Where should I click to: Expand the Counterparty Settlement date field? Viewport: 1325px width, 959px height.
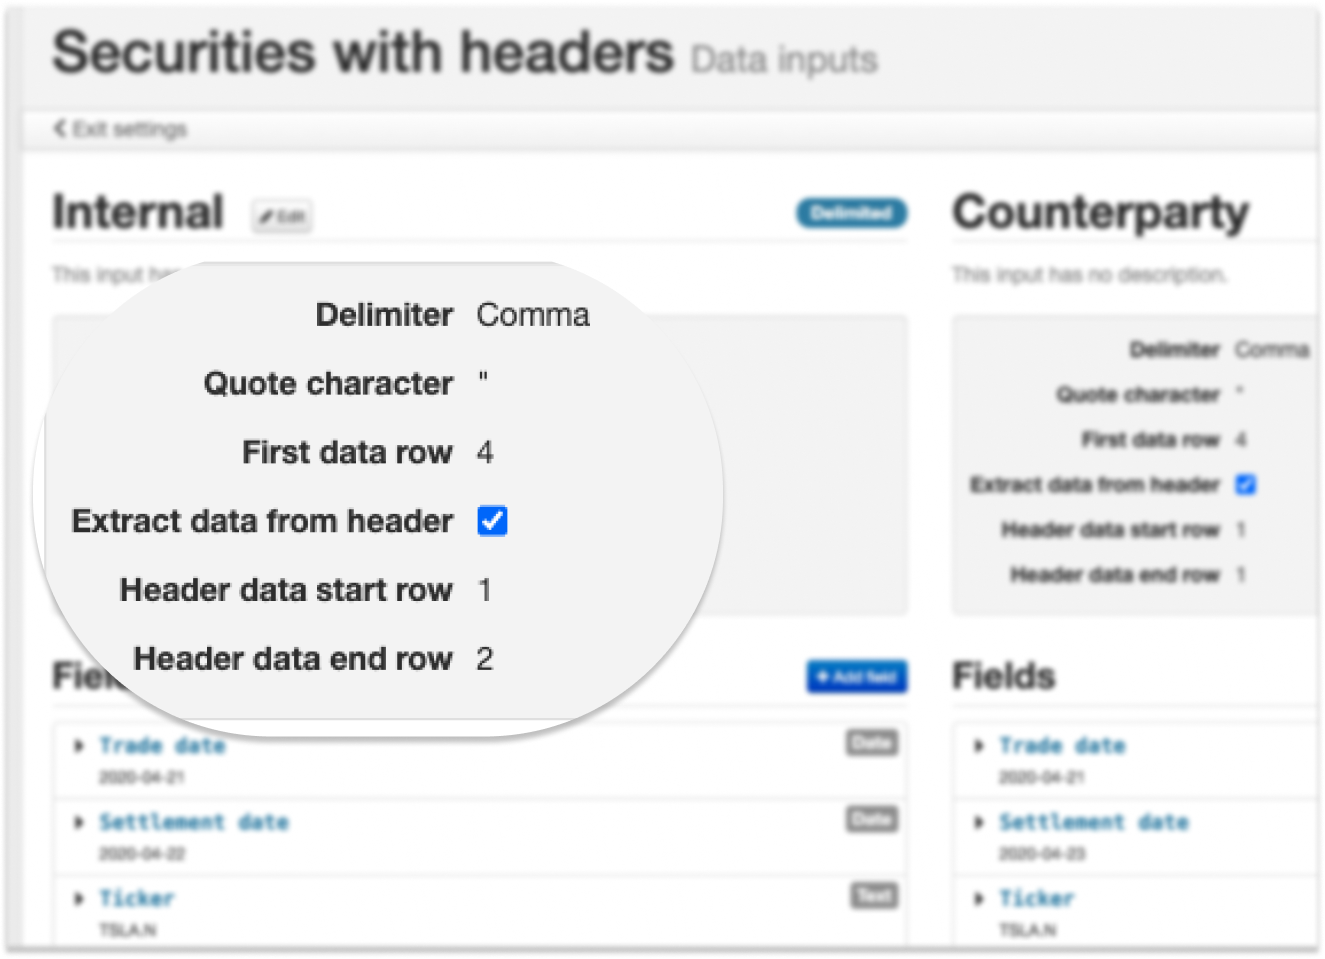(979, 822)
